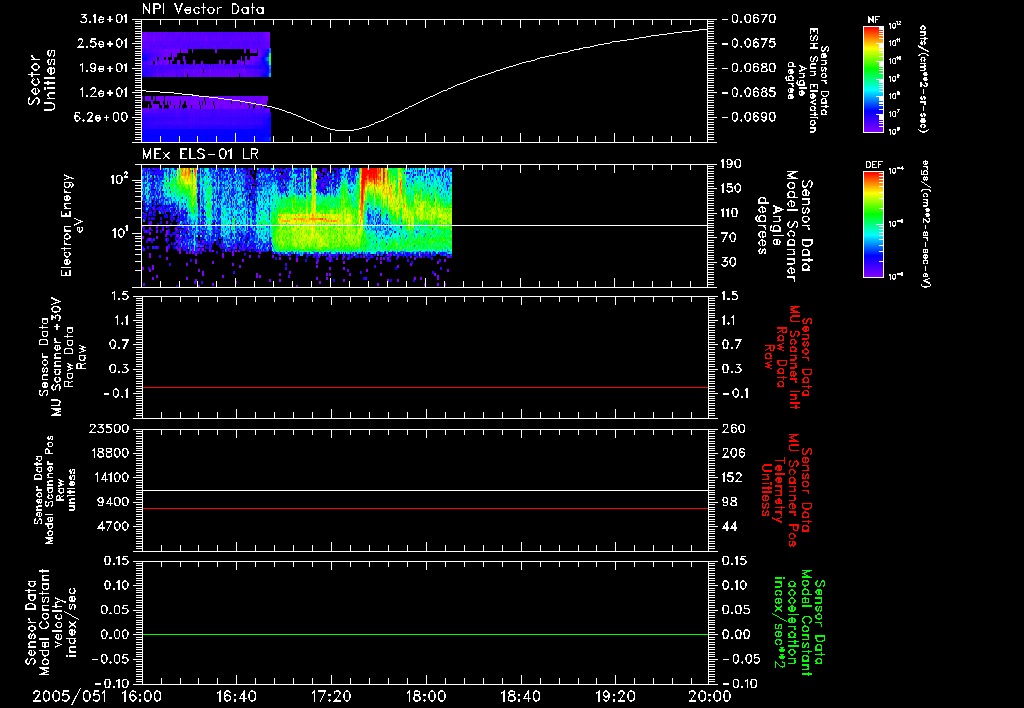1024x708 pixels.
Task: Select the DEF energy flux color bar
Action: (874, 225)
